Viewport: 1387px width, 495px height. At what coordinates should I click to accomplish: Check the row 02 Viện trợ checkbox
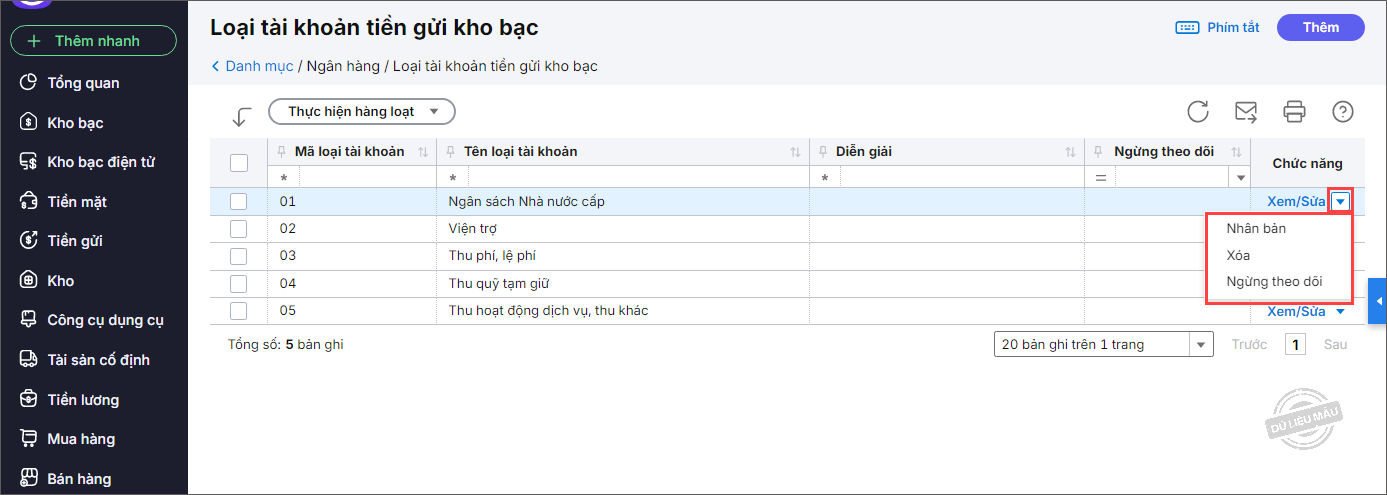239,229
